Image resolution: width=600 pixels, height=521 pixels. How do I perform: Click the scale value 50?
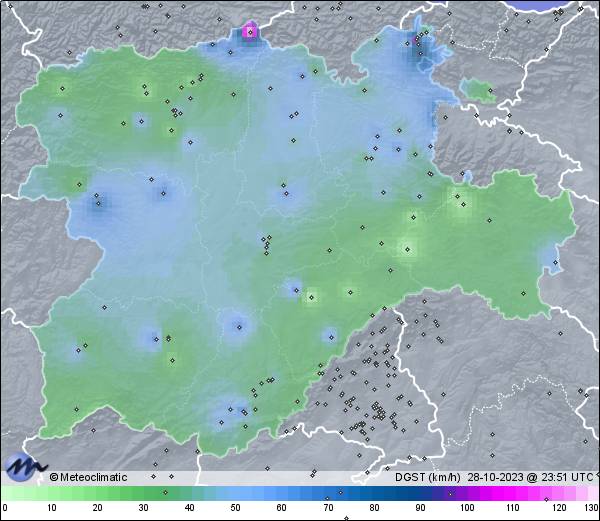[x=235, y=508]
